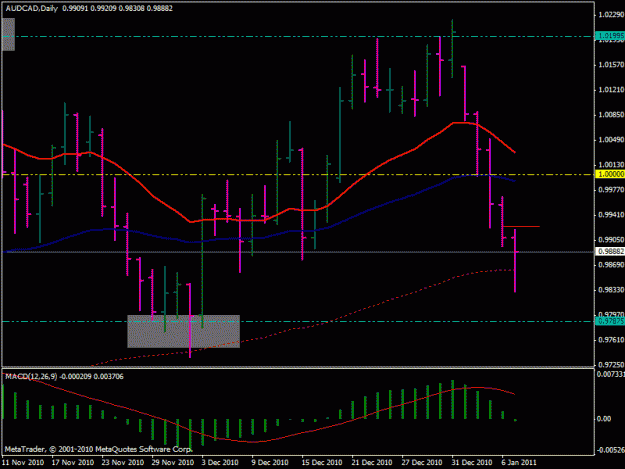This screenshot has width=625, height=469.
Task: Select the 31 Dec 2010 date label
Action: coord(472,463)
